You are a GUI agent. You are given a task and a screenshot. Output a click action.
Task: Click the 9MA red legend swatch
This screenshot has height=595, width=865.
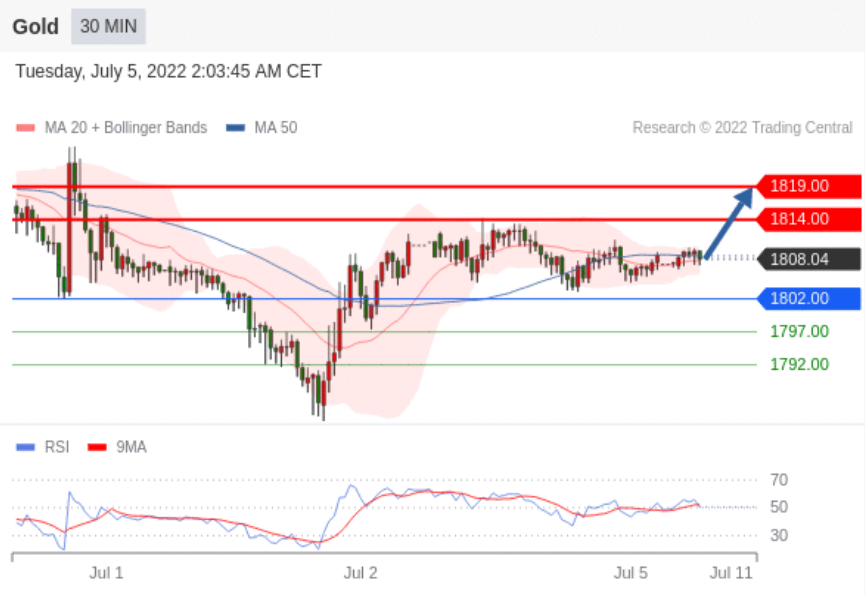pyautogui.click(x=97, y=447)
